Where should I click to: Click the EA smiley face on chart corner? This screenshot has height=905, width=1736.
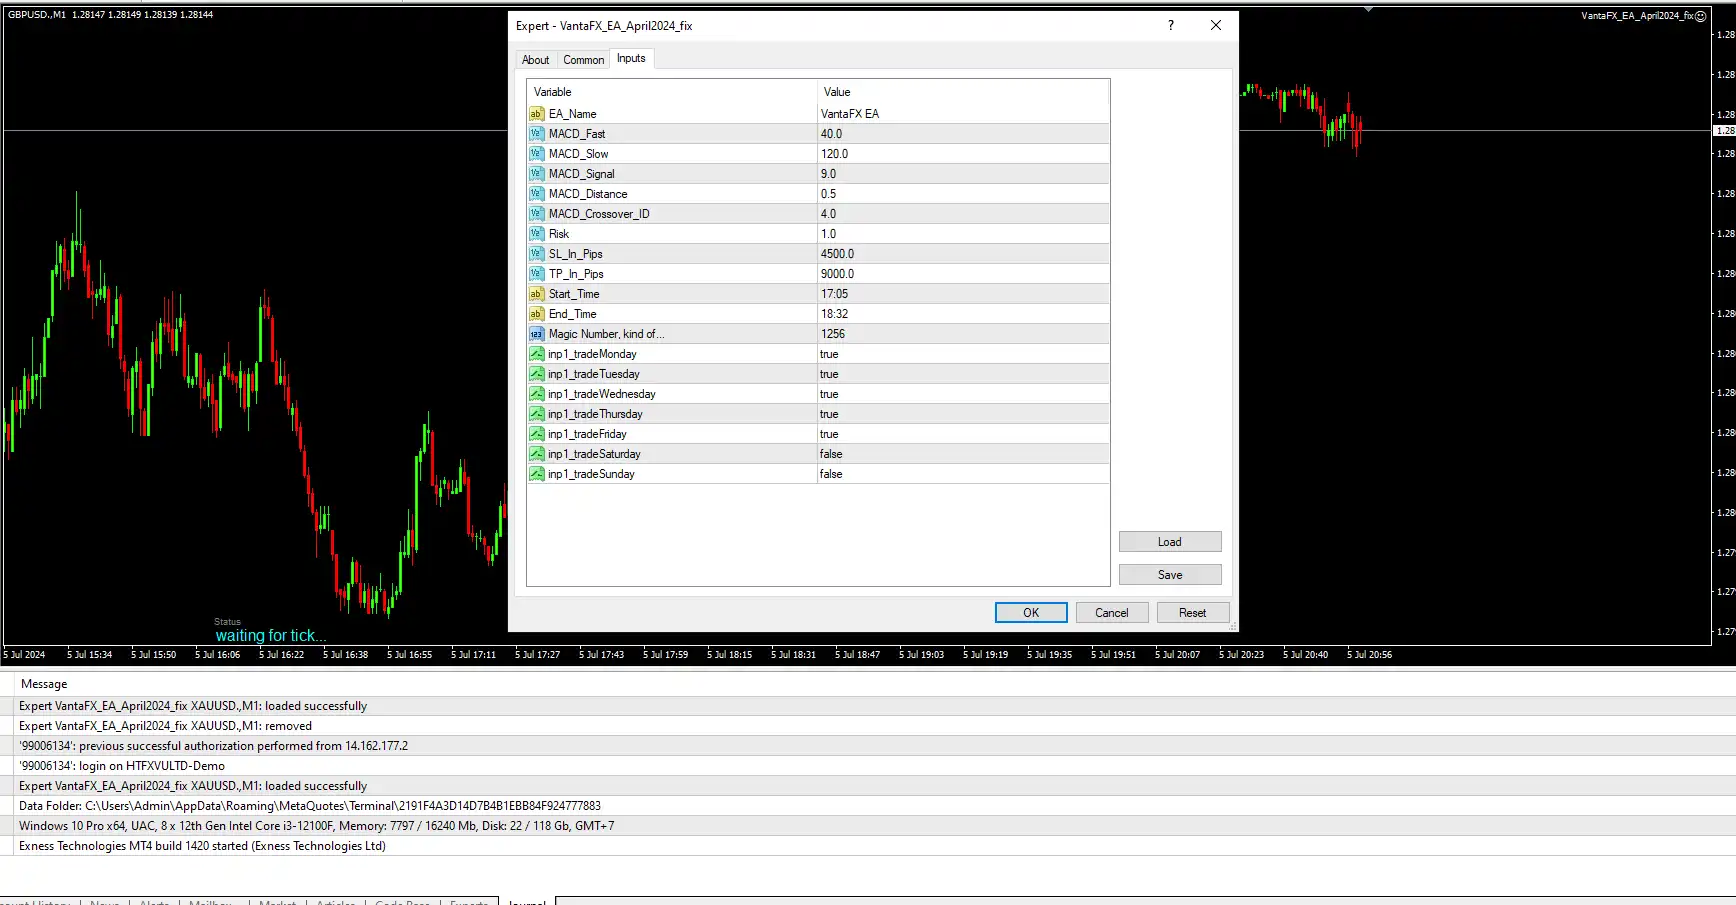pyautogui.click(x=1701, y=16)
